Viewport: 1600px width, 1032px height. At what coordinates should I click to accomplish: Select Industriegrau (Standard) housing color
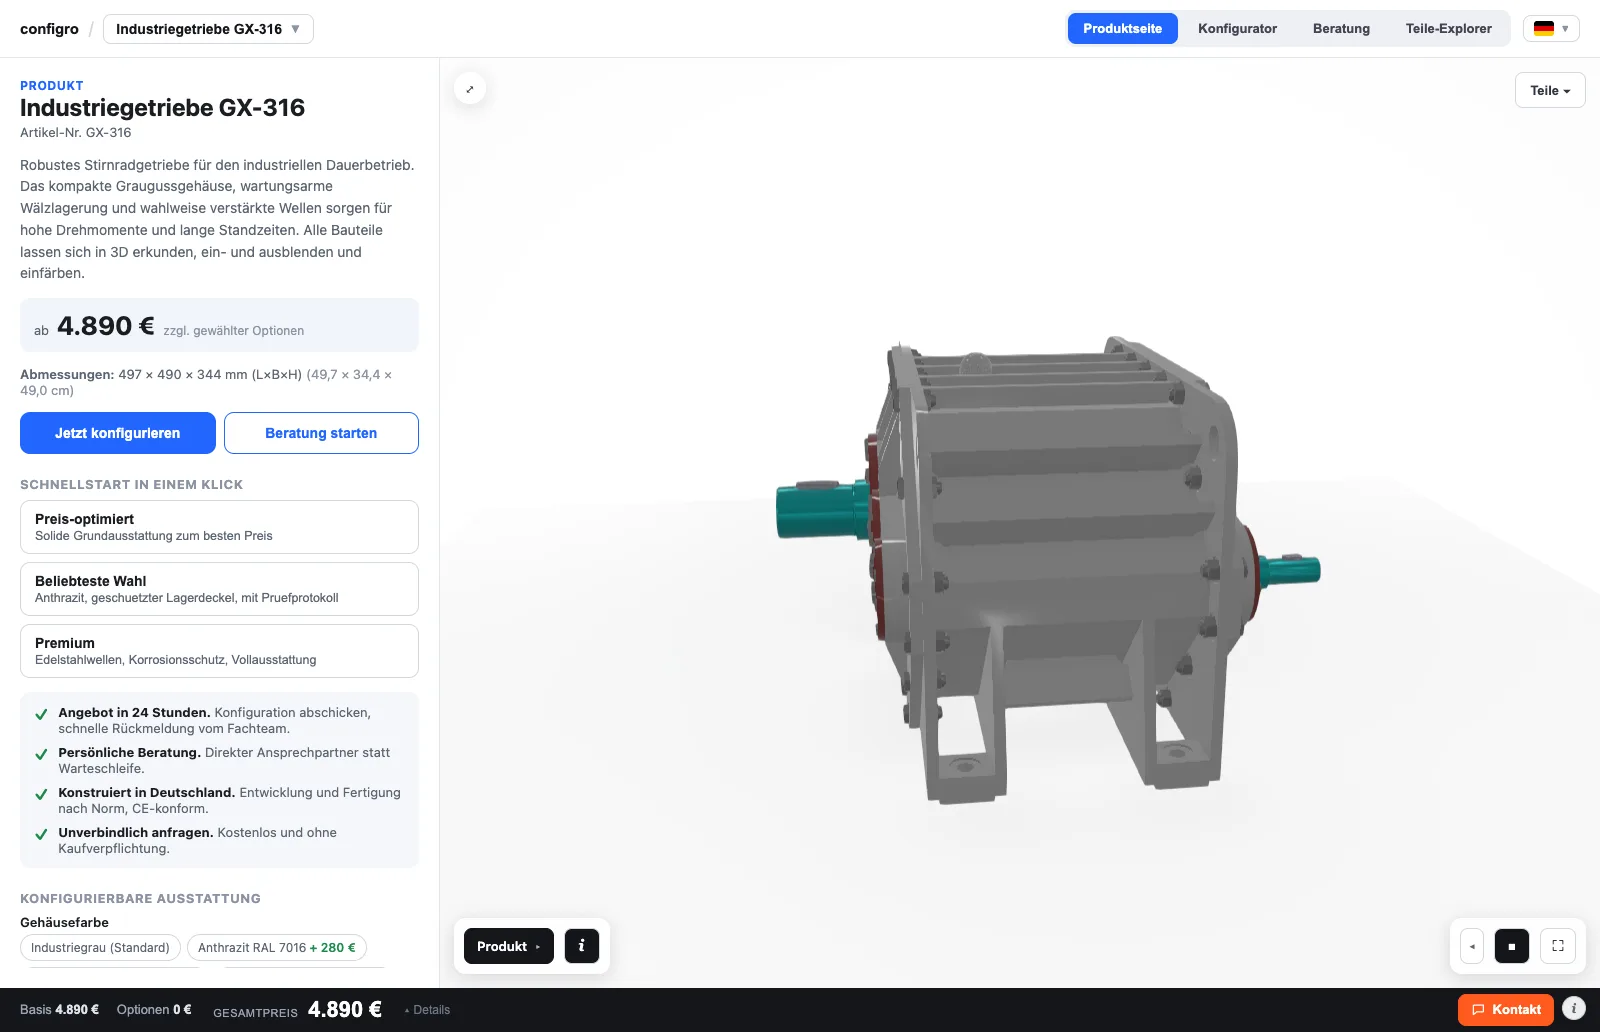(100, 948)
